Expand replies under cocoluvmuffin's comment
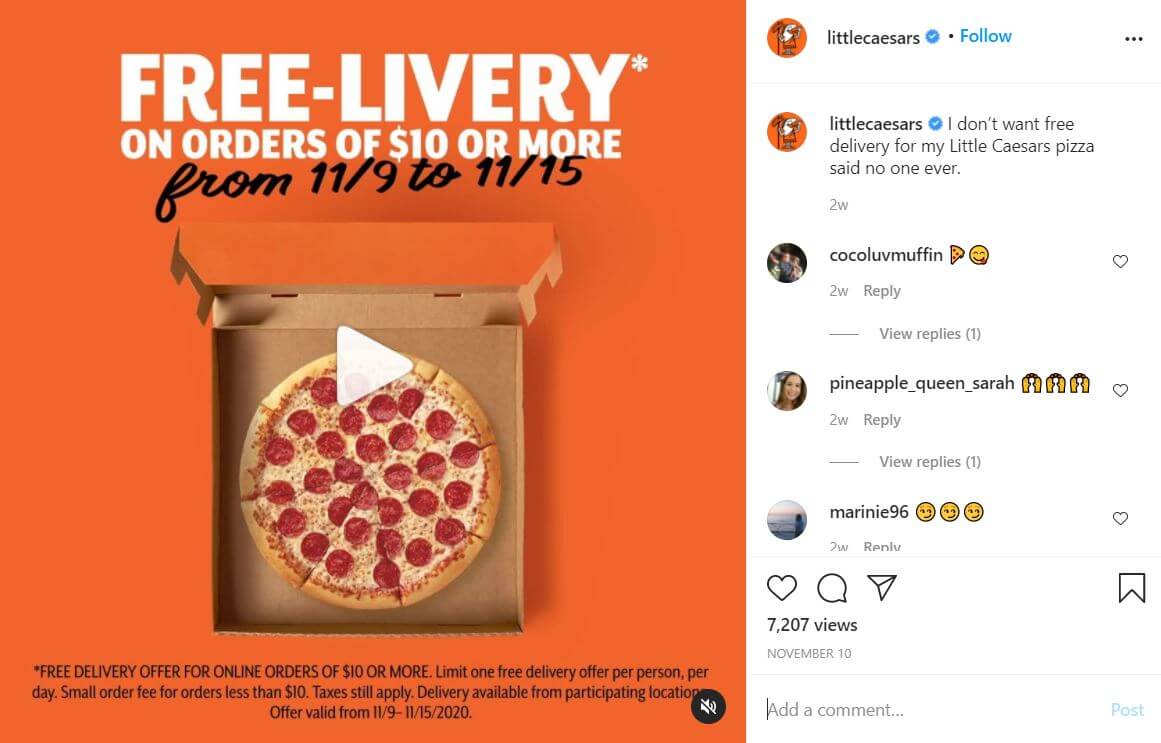Viewport: 1161px width, 743px height. point(930,334)
